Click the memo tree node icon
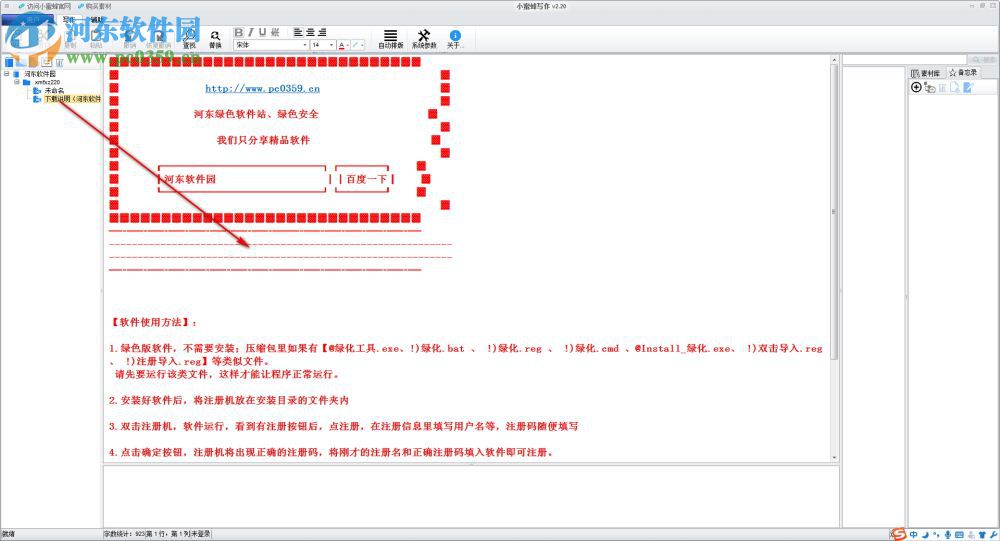 [x=930, y=87]
